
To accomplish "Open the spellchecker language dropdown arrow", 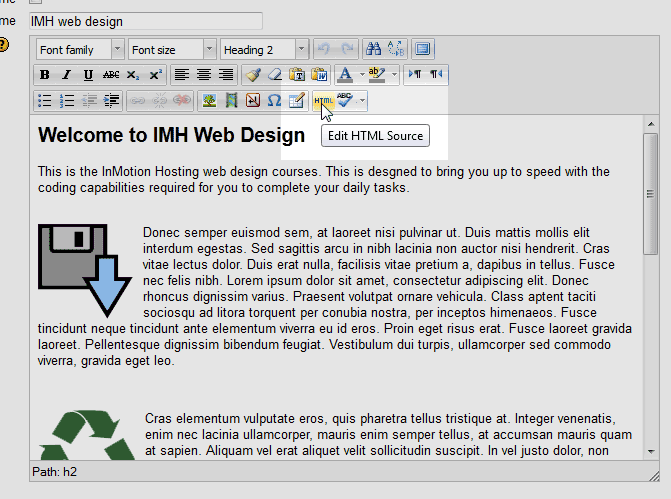I will (x=362, y=101).
